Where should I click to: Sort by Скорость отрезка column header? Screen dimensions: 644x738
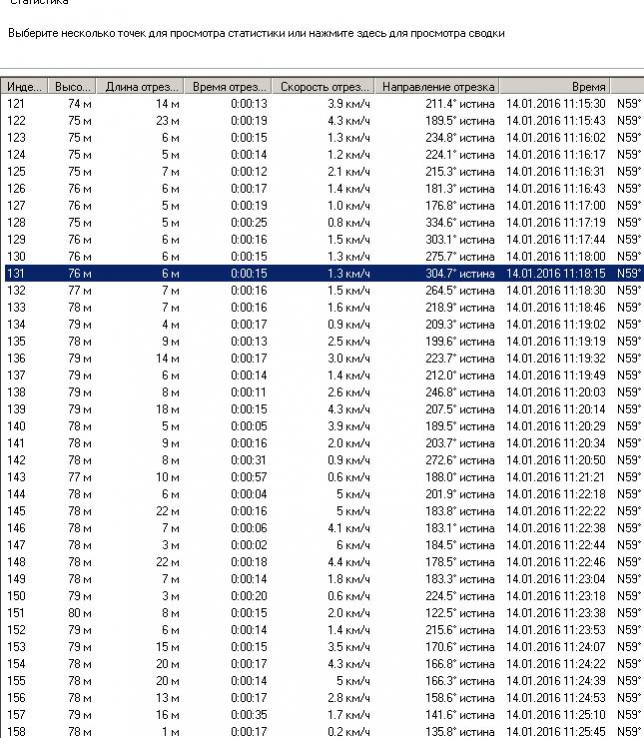[x=326, y=87]
